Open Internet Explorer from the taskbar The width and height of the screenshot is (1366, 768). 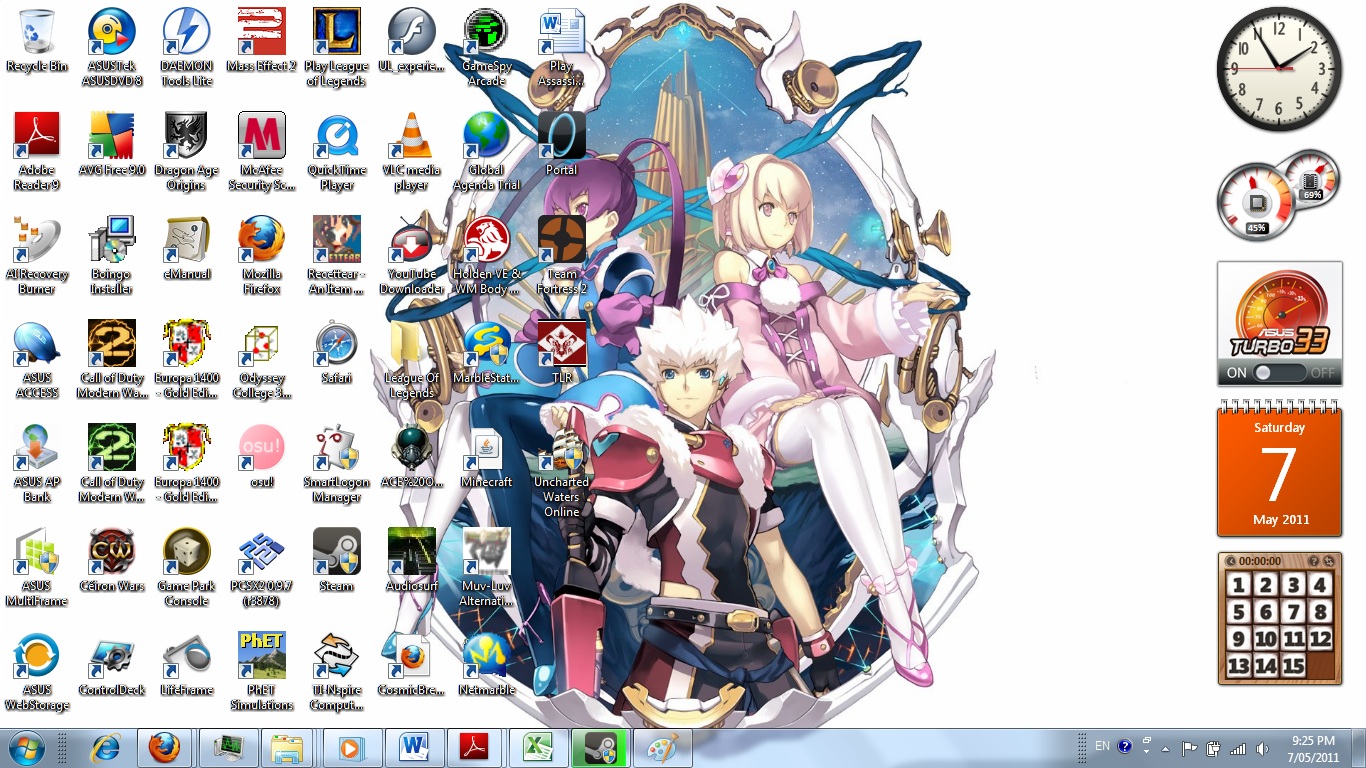point(105,748)
